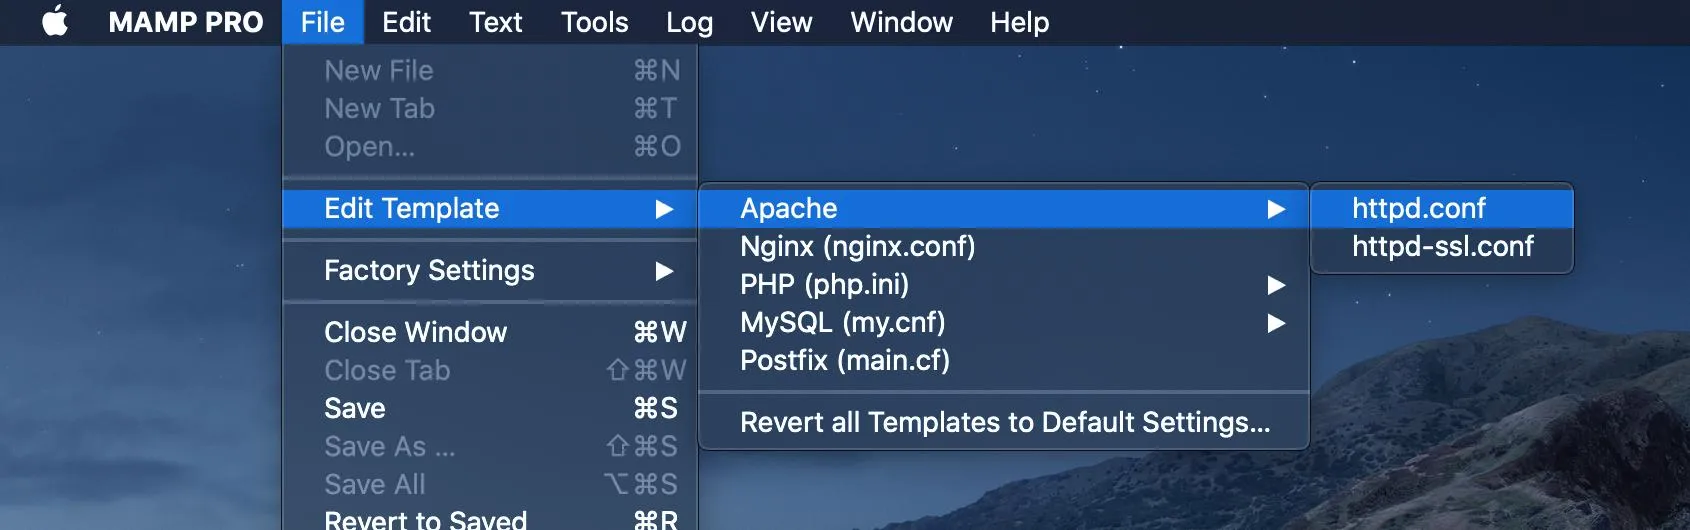Expand the Edit Template submenu
This screenshot has width=1690, height=530.
click(490, 208)
